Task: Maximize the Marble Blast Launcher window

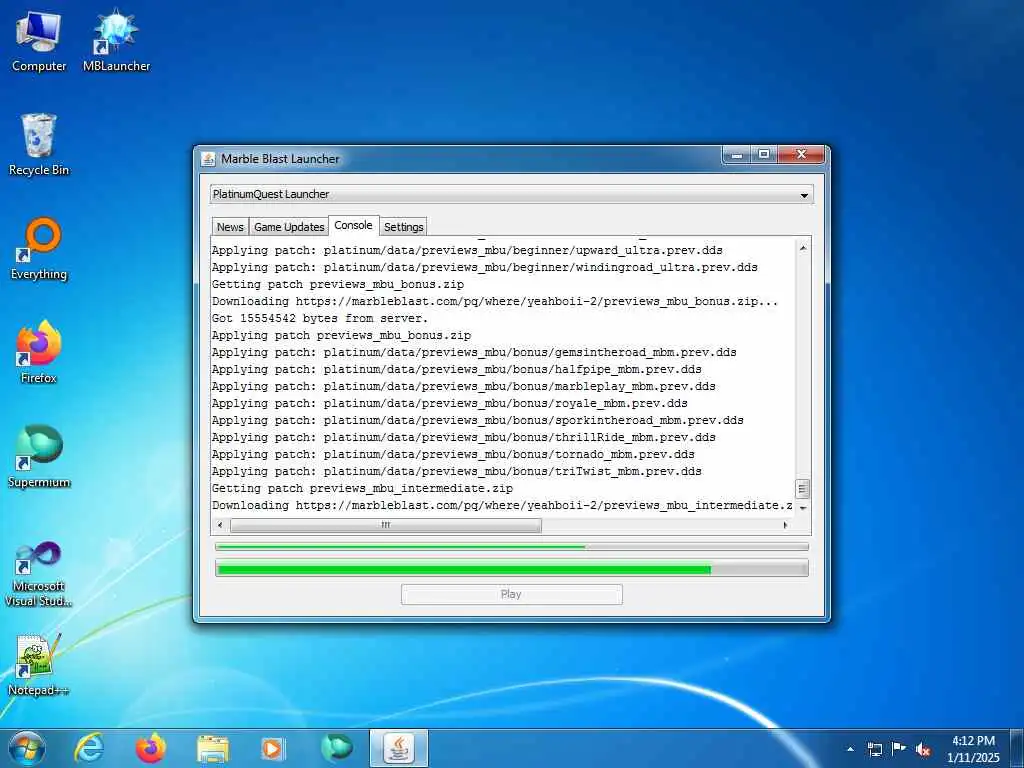Action: [763, 155]
